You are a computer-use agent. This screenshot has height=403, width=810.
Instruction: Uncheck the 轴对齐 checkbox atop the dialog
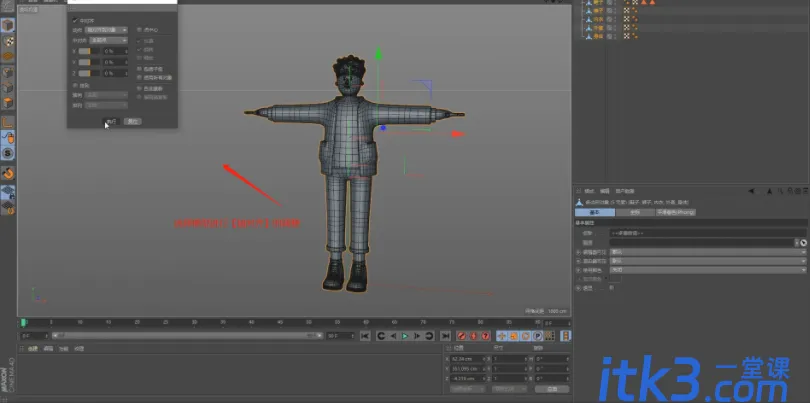click(75, 20)
